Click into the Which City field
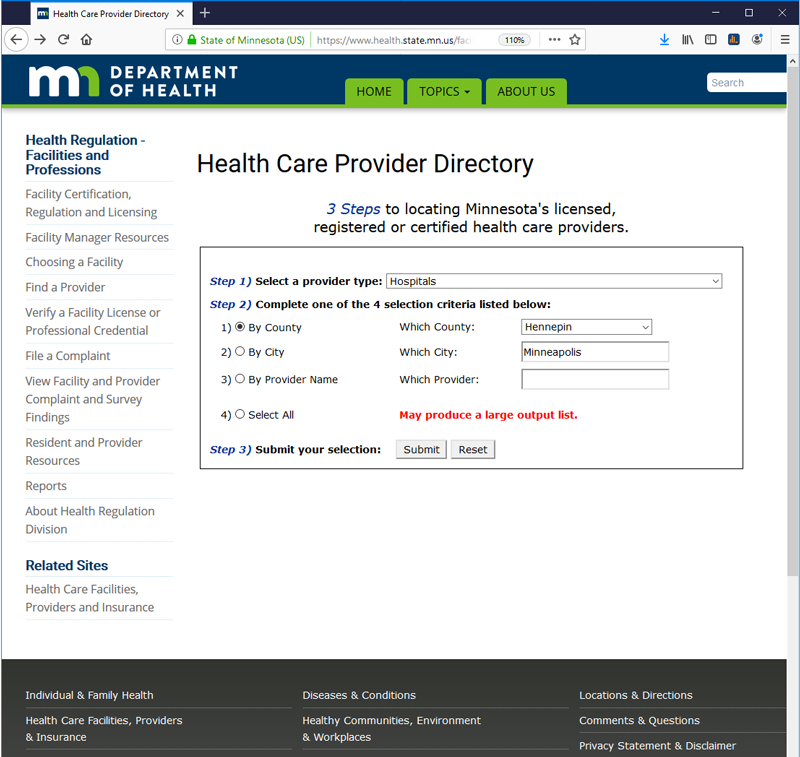The image size is (800, 757). (x=595, y=352)
